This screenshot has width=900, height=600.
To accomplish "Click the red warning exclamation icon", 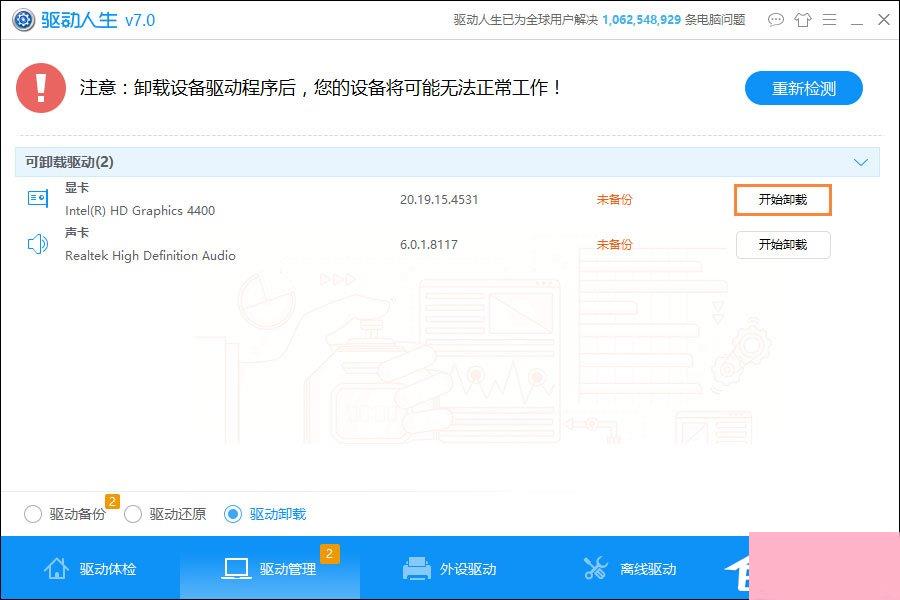I will pos(41,88).
